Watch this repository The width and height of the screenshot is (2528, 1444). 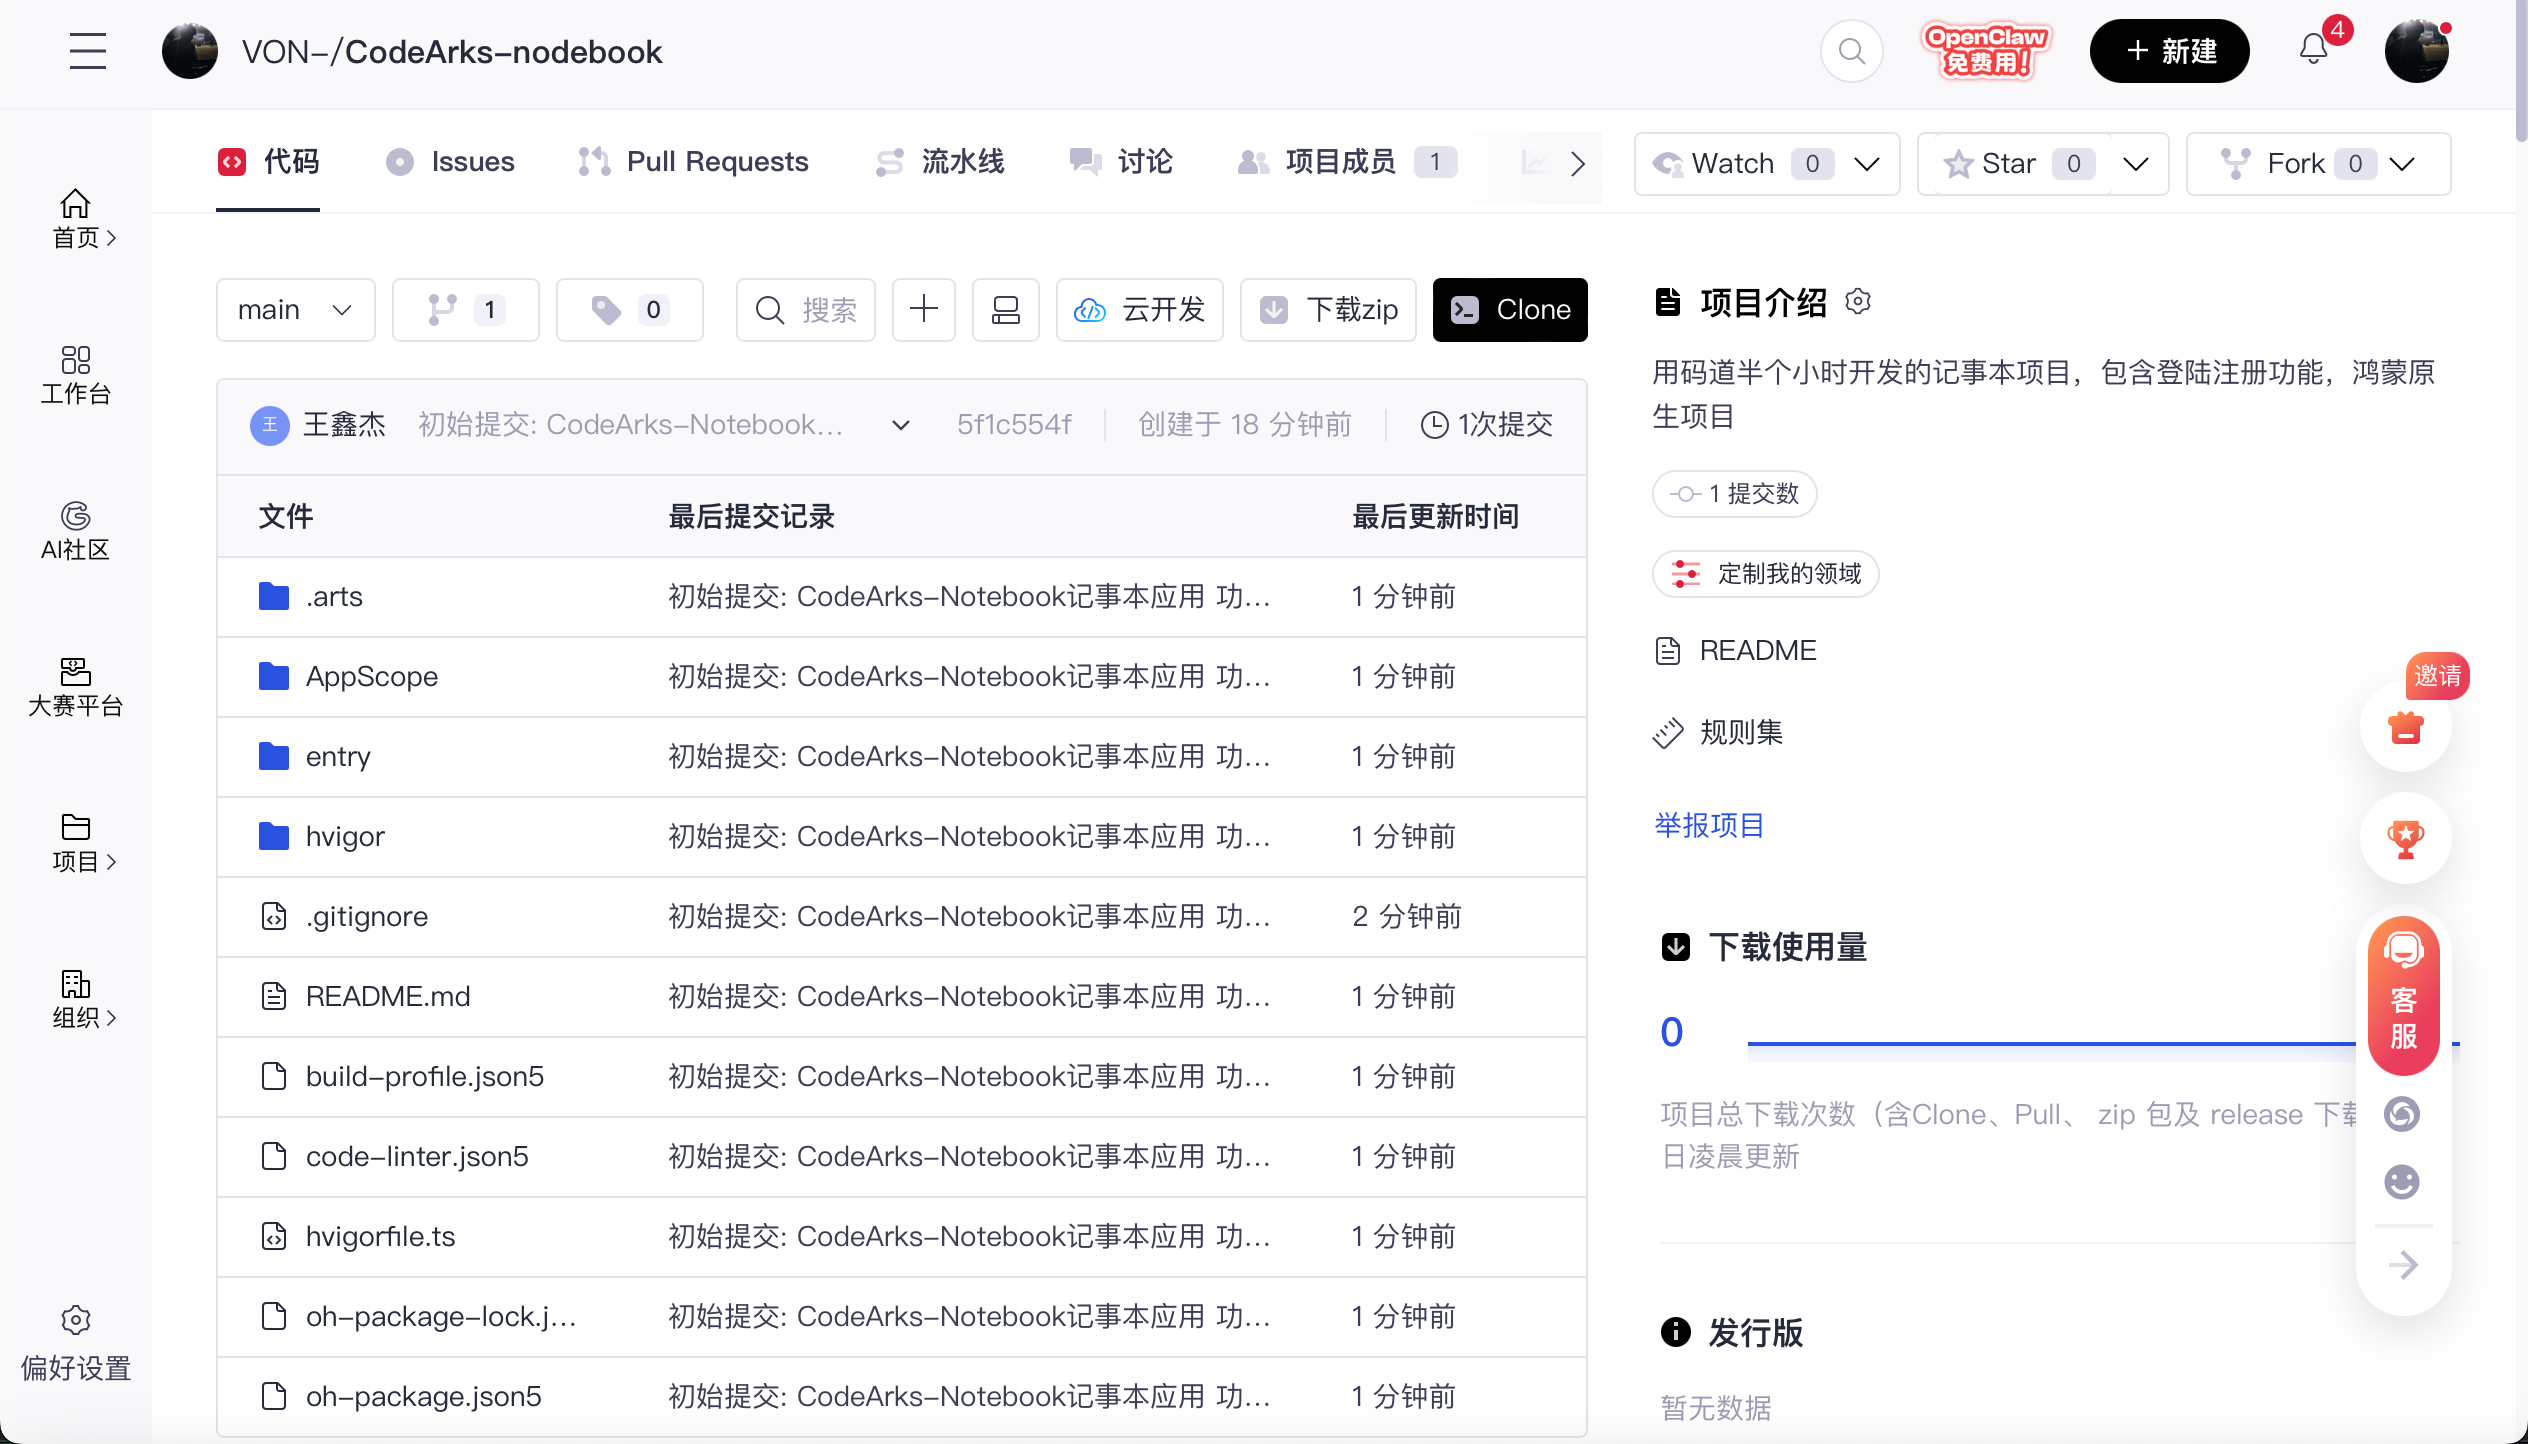tap(1730, 163)
